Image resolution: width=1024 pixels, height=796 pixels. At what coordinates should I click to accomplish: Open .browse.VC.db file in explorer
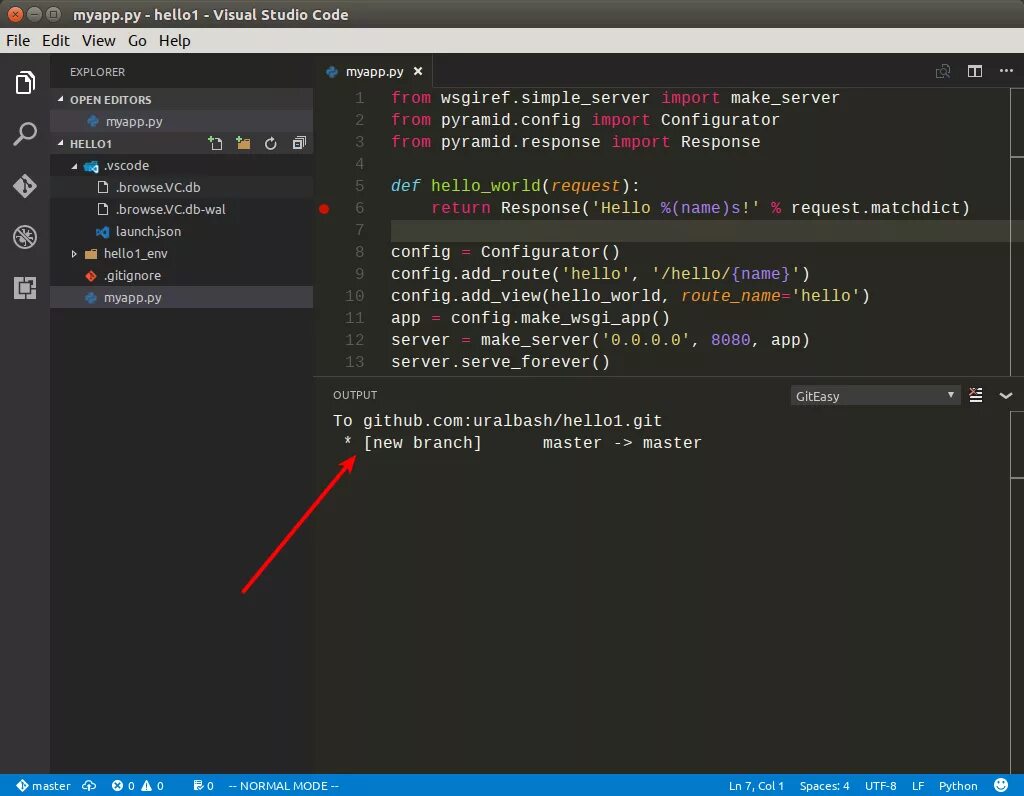pos(181,187)
